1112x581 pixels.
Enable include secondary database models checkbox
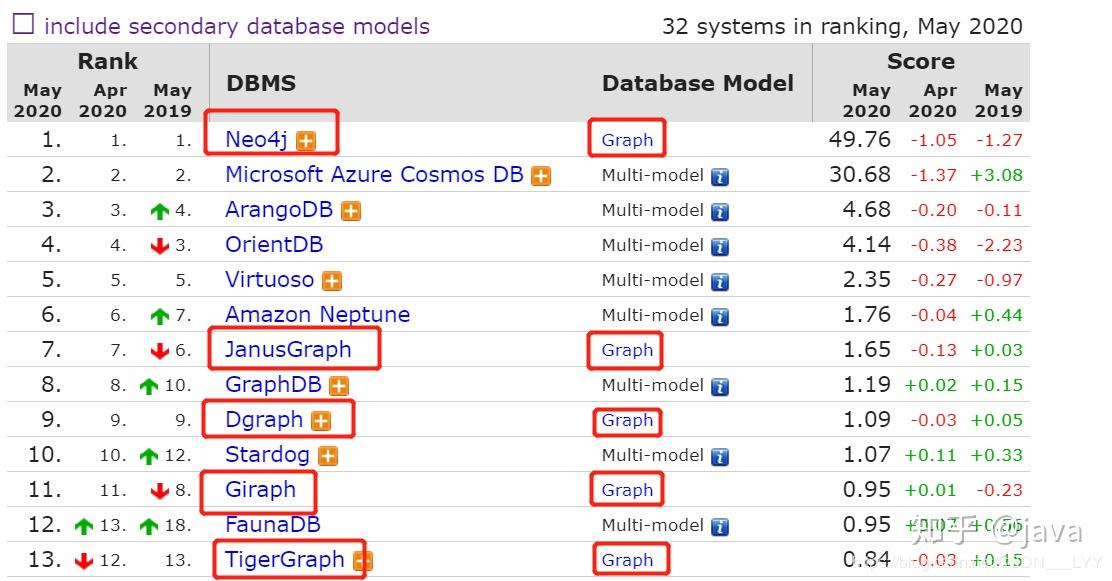point(22,25)
